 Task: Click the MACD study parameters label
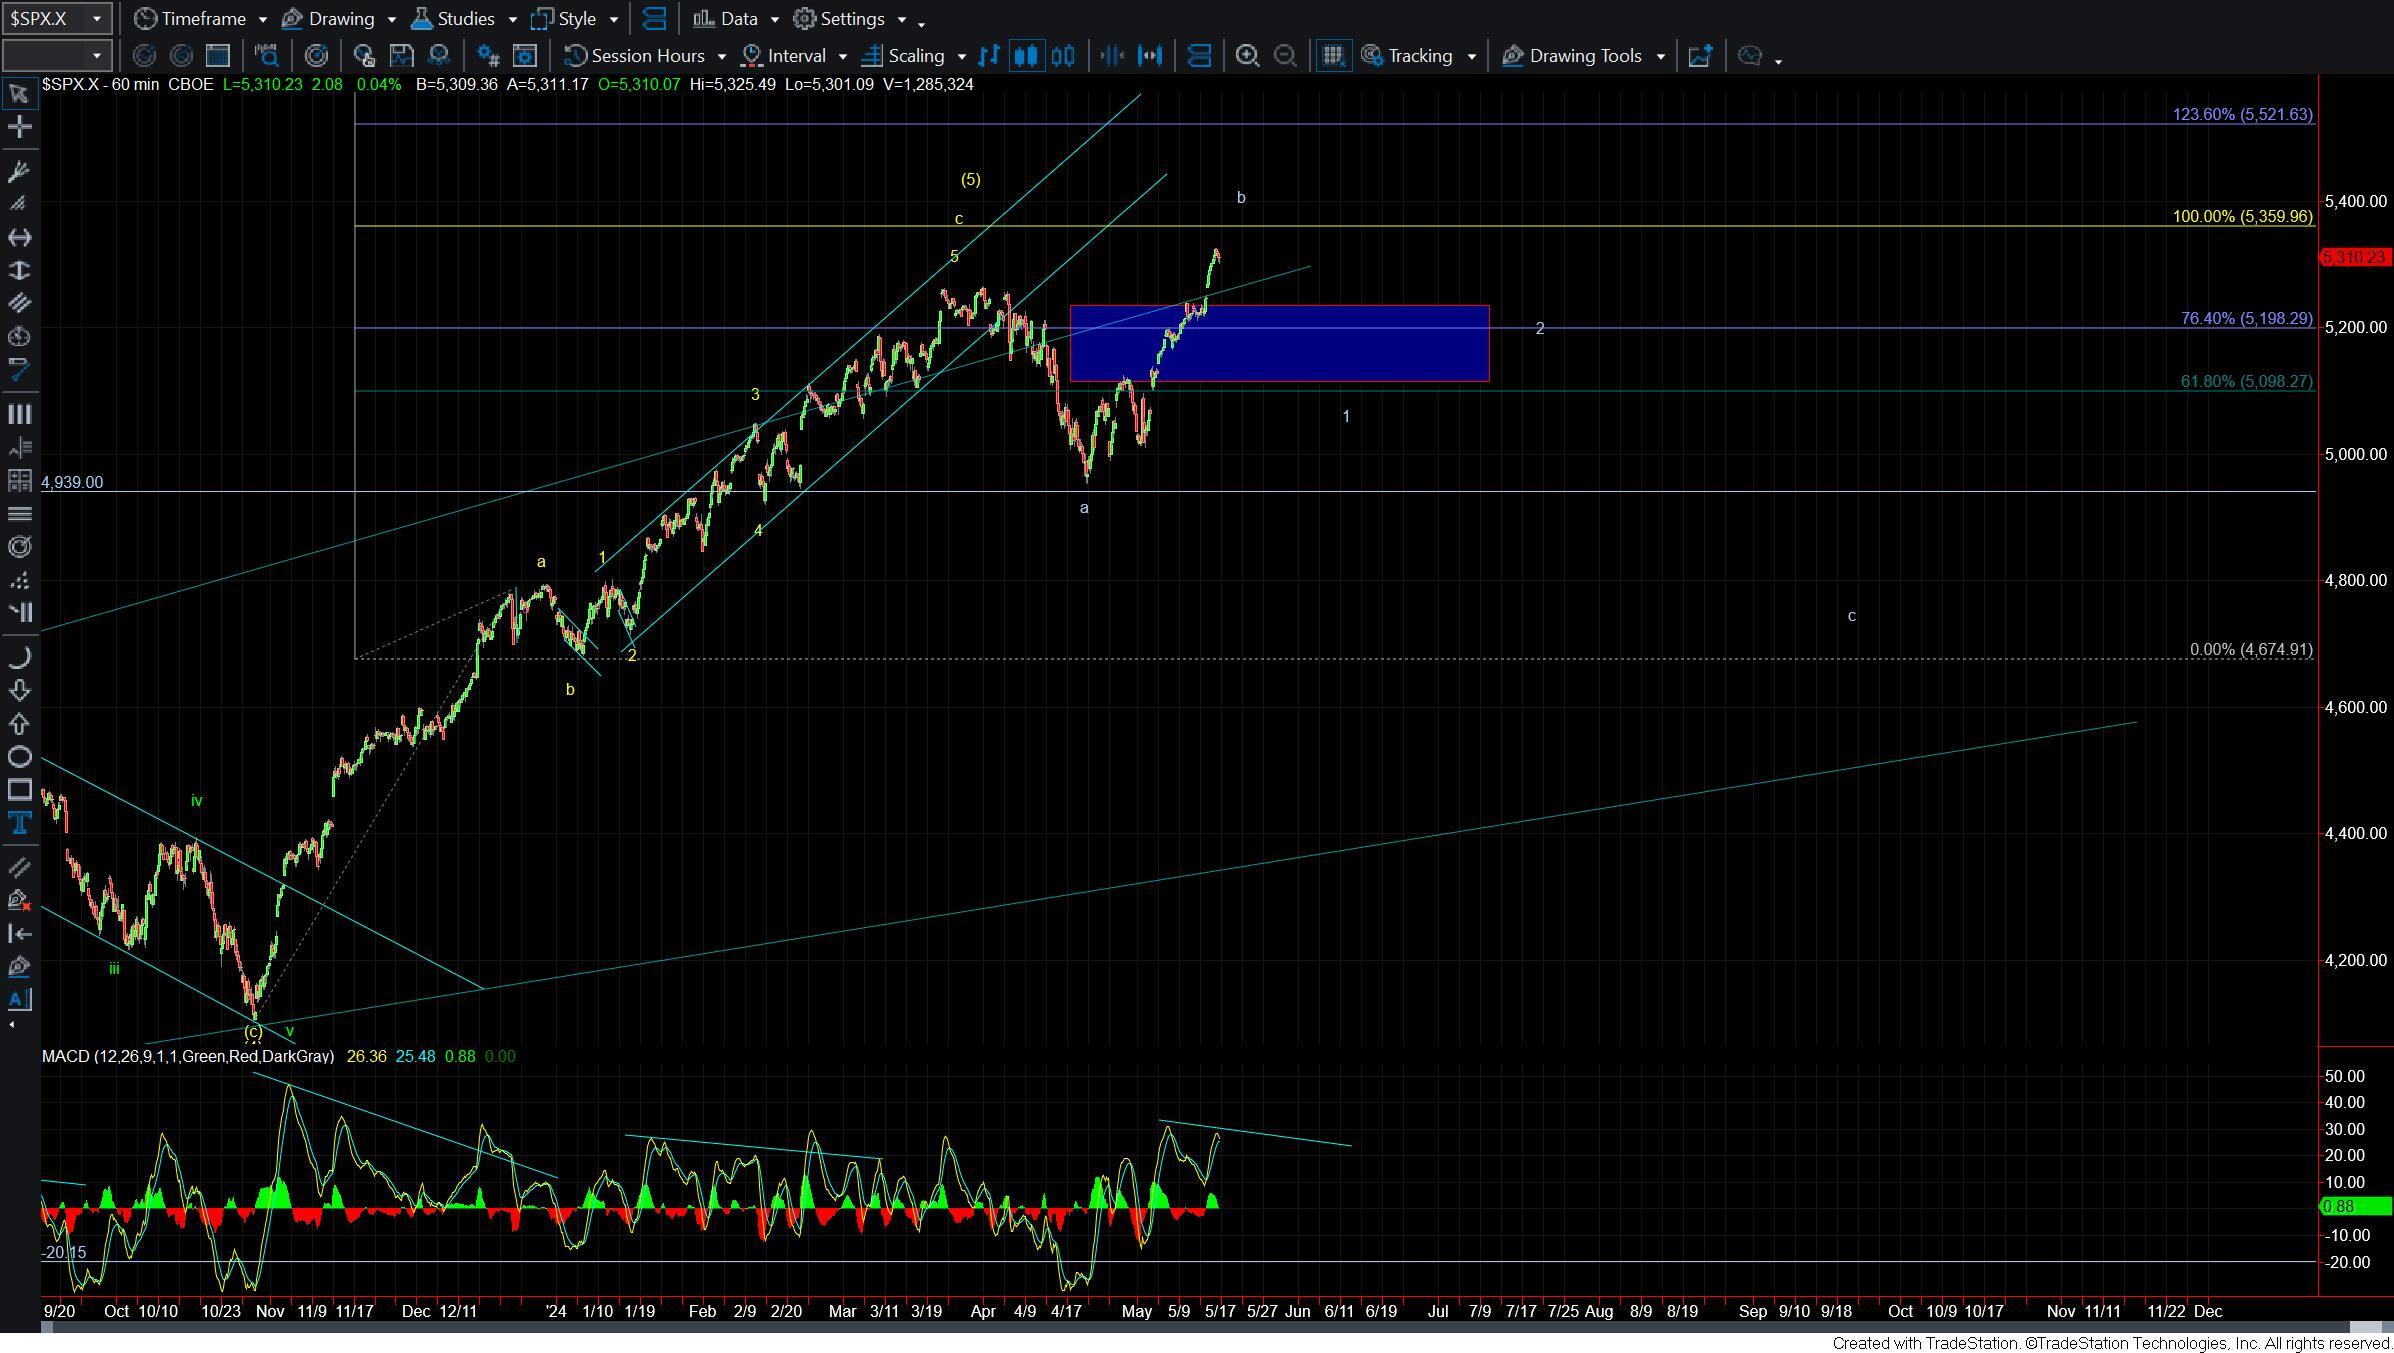pos(188,1056)
